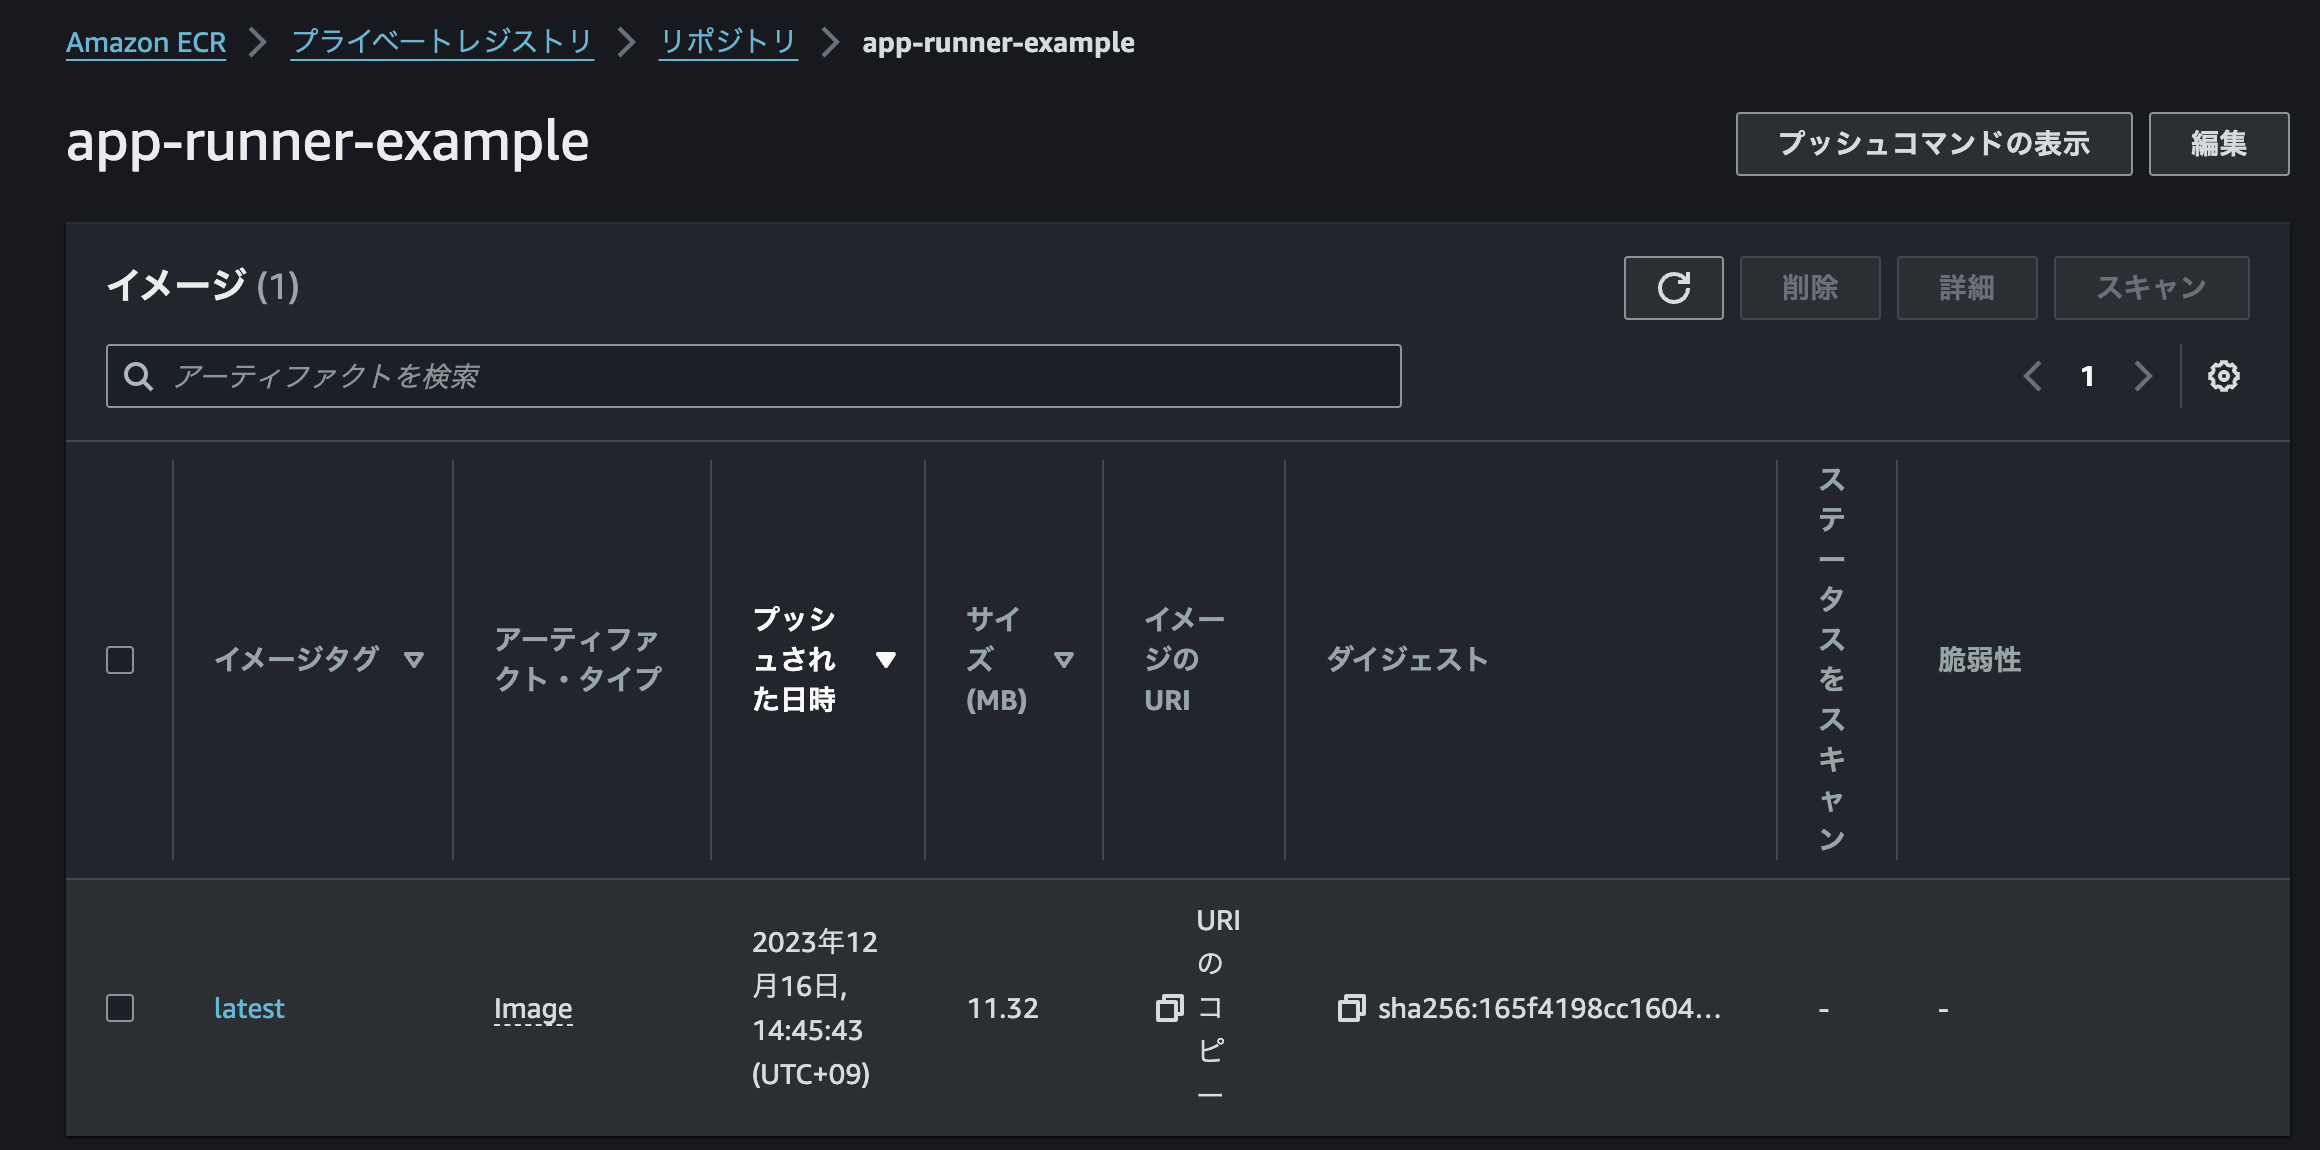
Task: Sort by size (MB) arrow
Action: point(1063,660)
